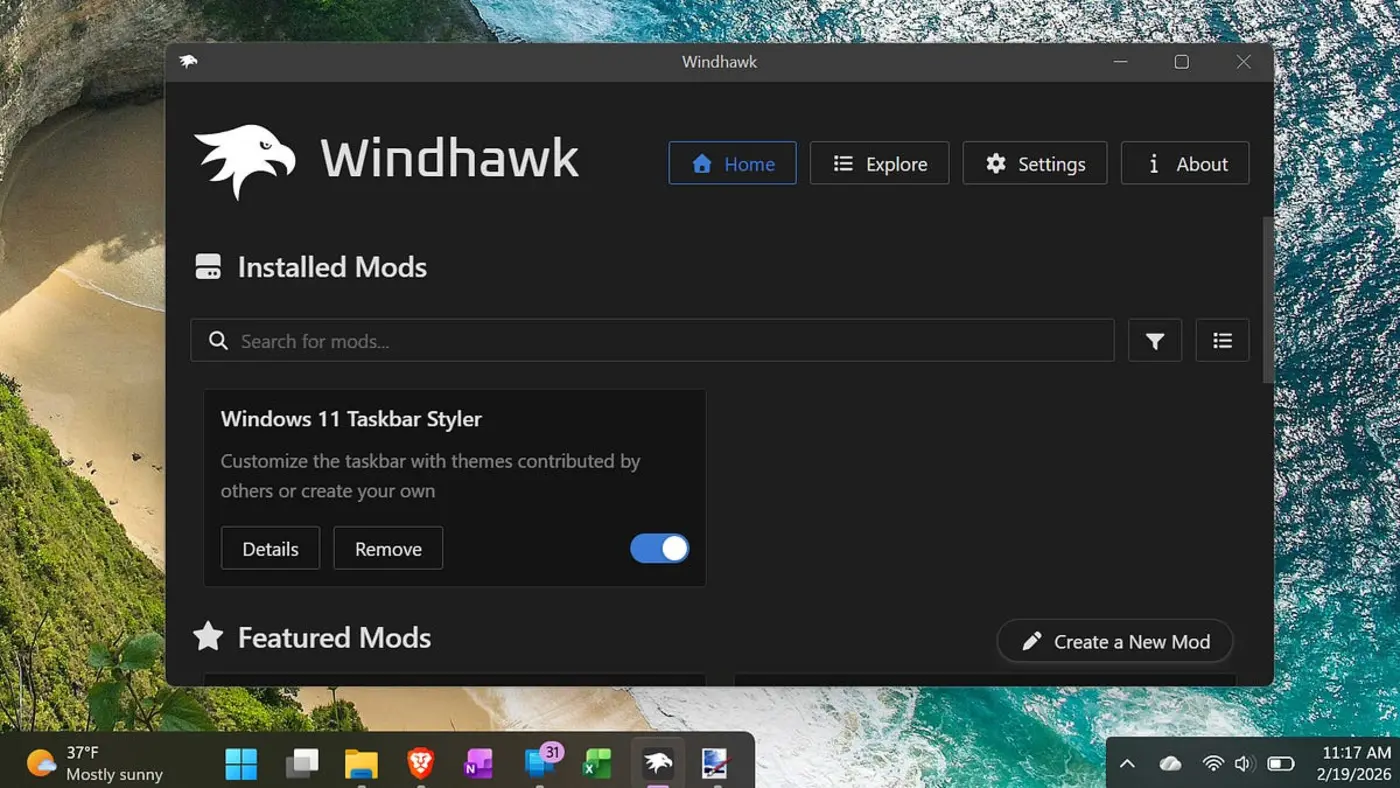Show hidden system tray icons
The height and width of the screenshot is (788, 1400).
click(1128, 762)
